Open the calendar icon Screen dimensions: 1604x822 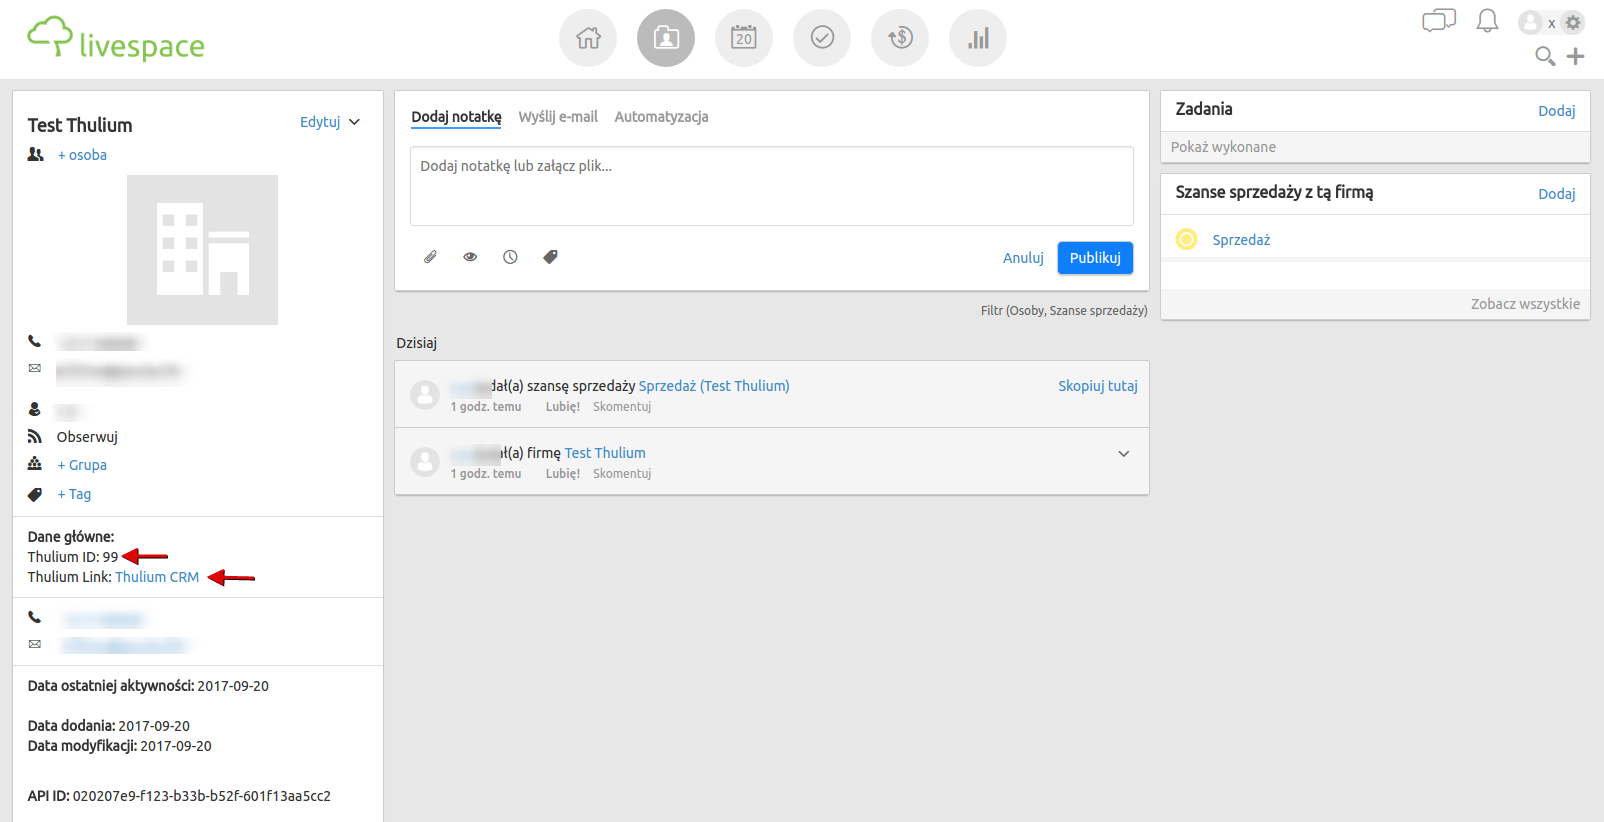click(744, 38)
